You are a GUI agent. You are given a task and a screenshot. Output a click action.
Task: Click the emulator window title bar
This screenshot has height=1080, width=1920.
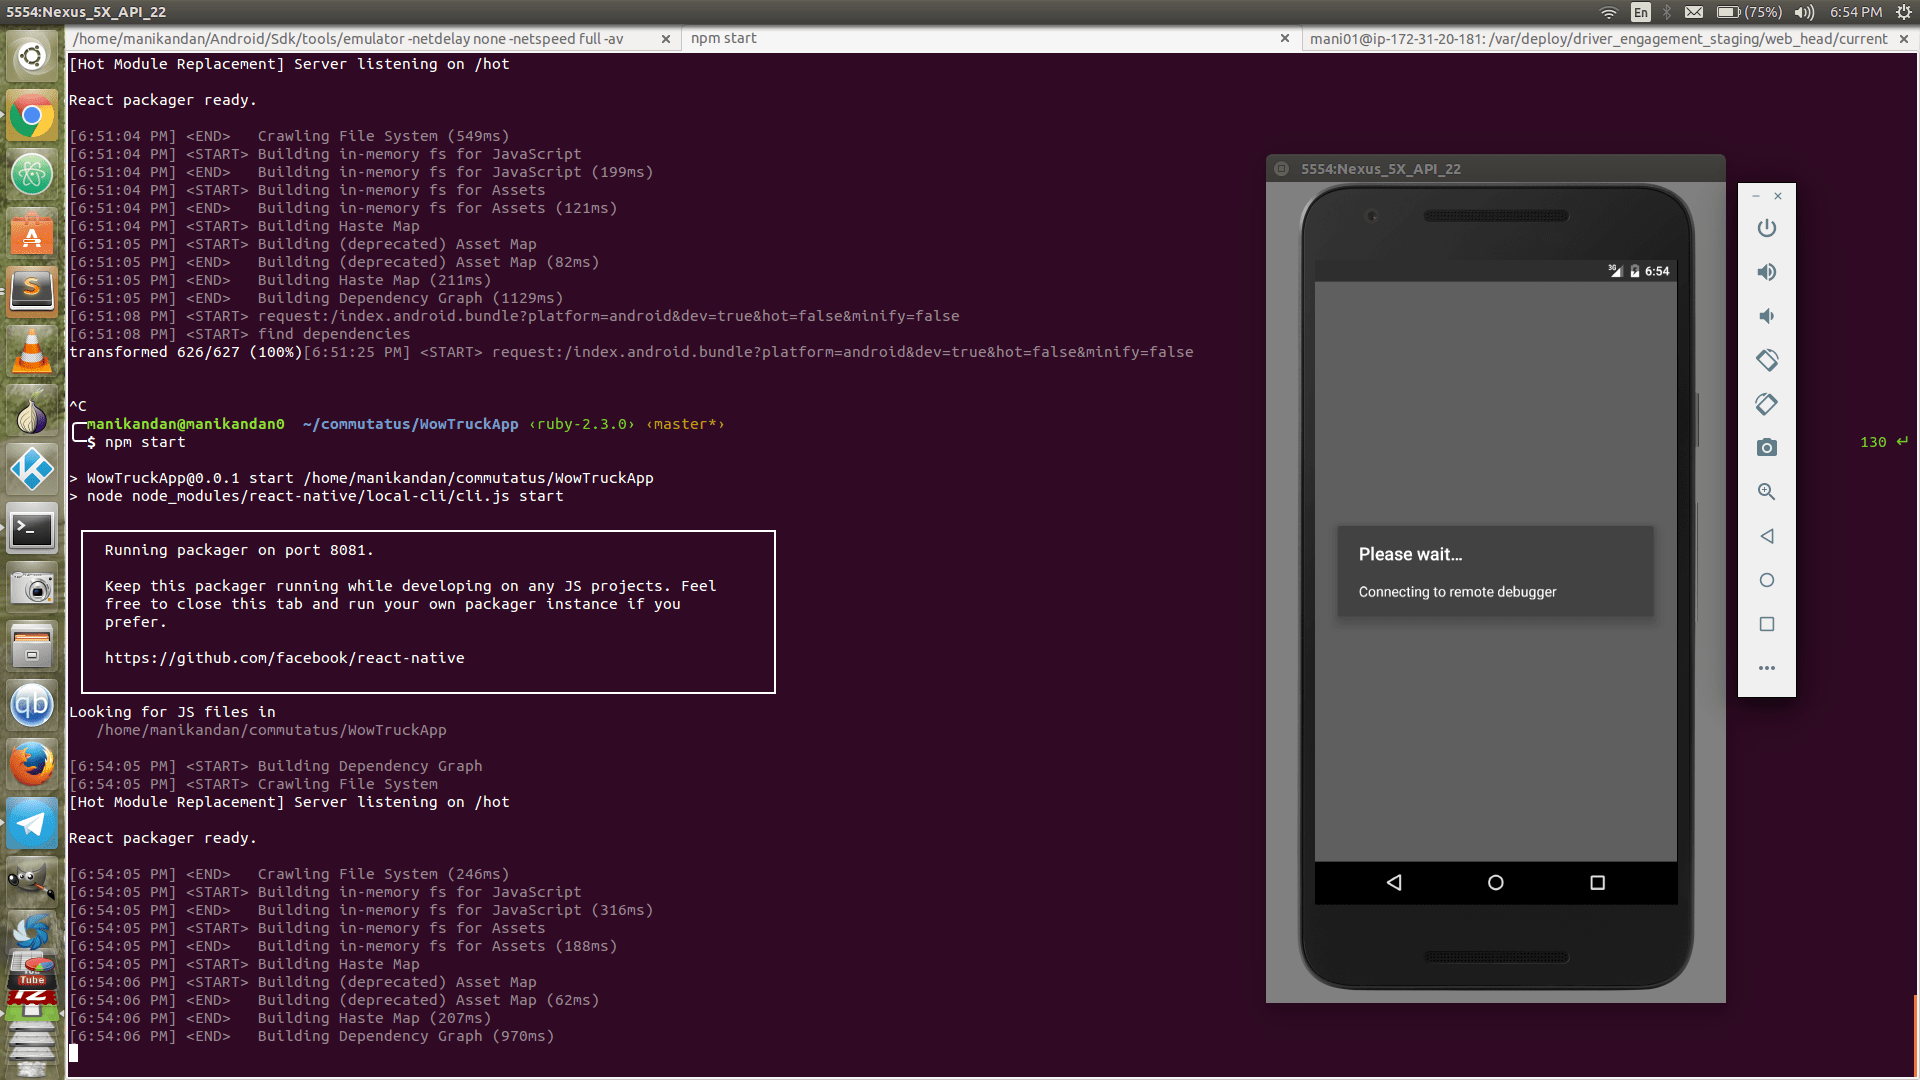pos(1495,168)
